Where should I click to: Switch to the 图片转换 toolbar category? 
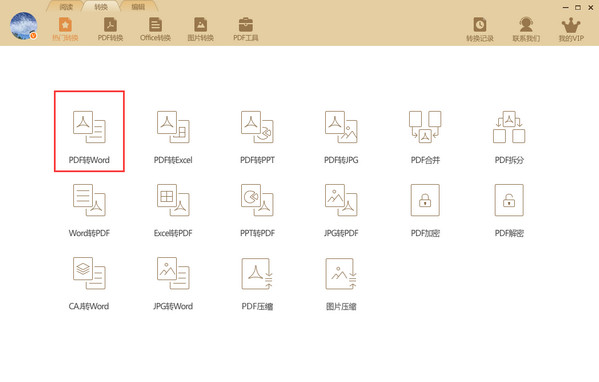point(201,29)
